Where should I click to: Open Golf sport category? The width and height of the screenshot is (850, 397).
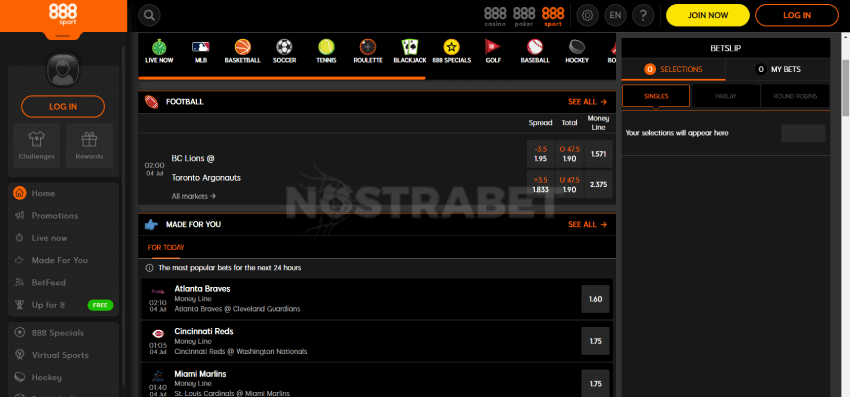coord(493,52)
